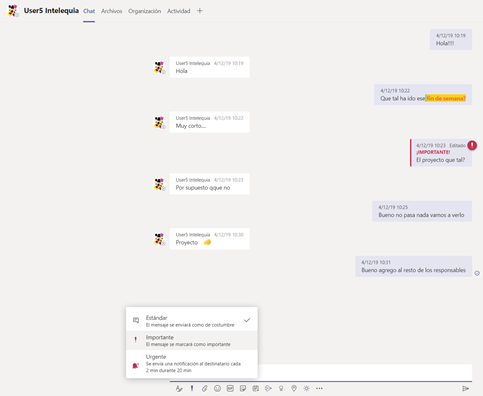Viewport: 483px width, 396px height.
Task: Click into the message compose box
Action: [365, 372]
